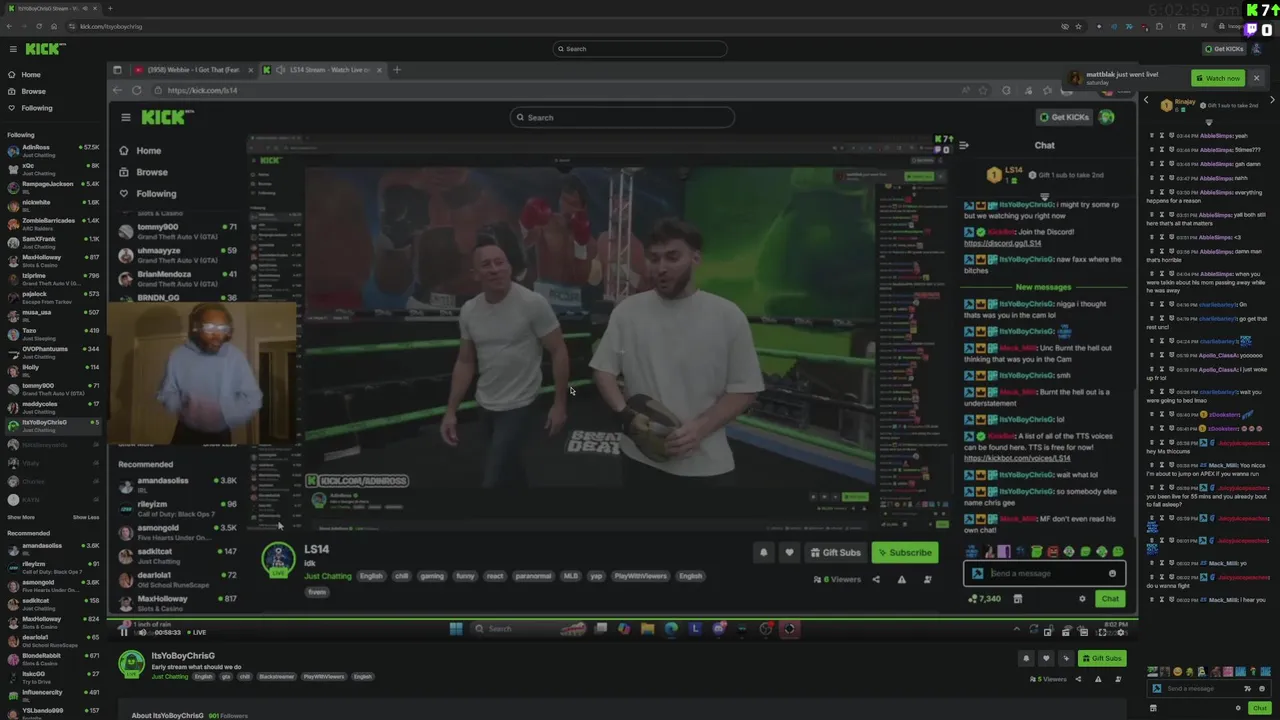
Task: Click the stream video showing two men in ring
Action: click(x=590, y=330)
